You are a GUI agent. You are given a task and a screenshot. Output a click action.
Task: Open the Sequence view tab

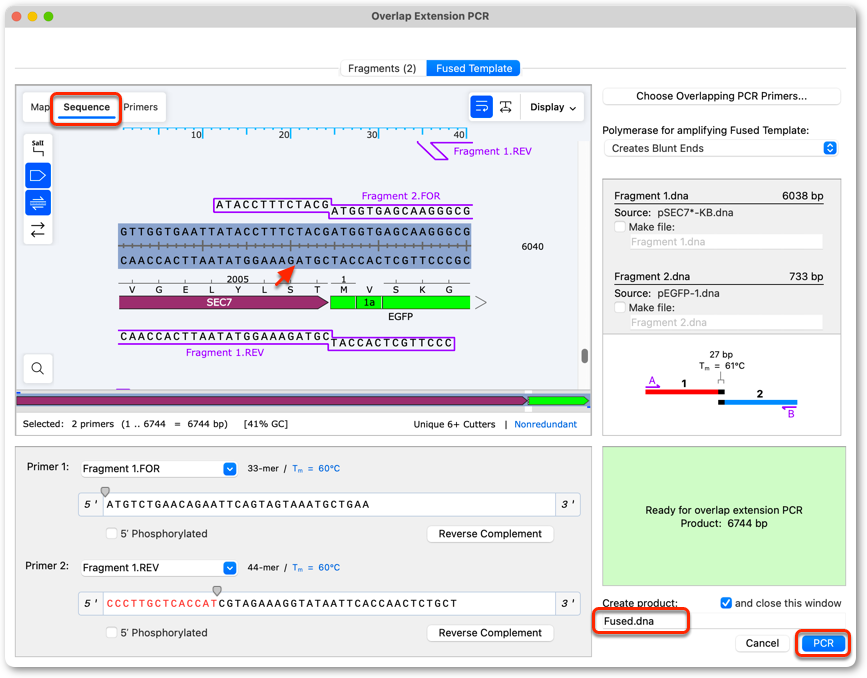[x=86, y=107]
